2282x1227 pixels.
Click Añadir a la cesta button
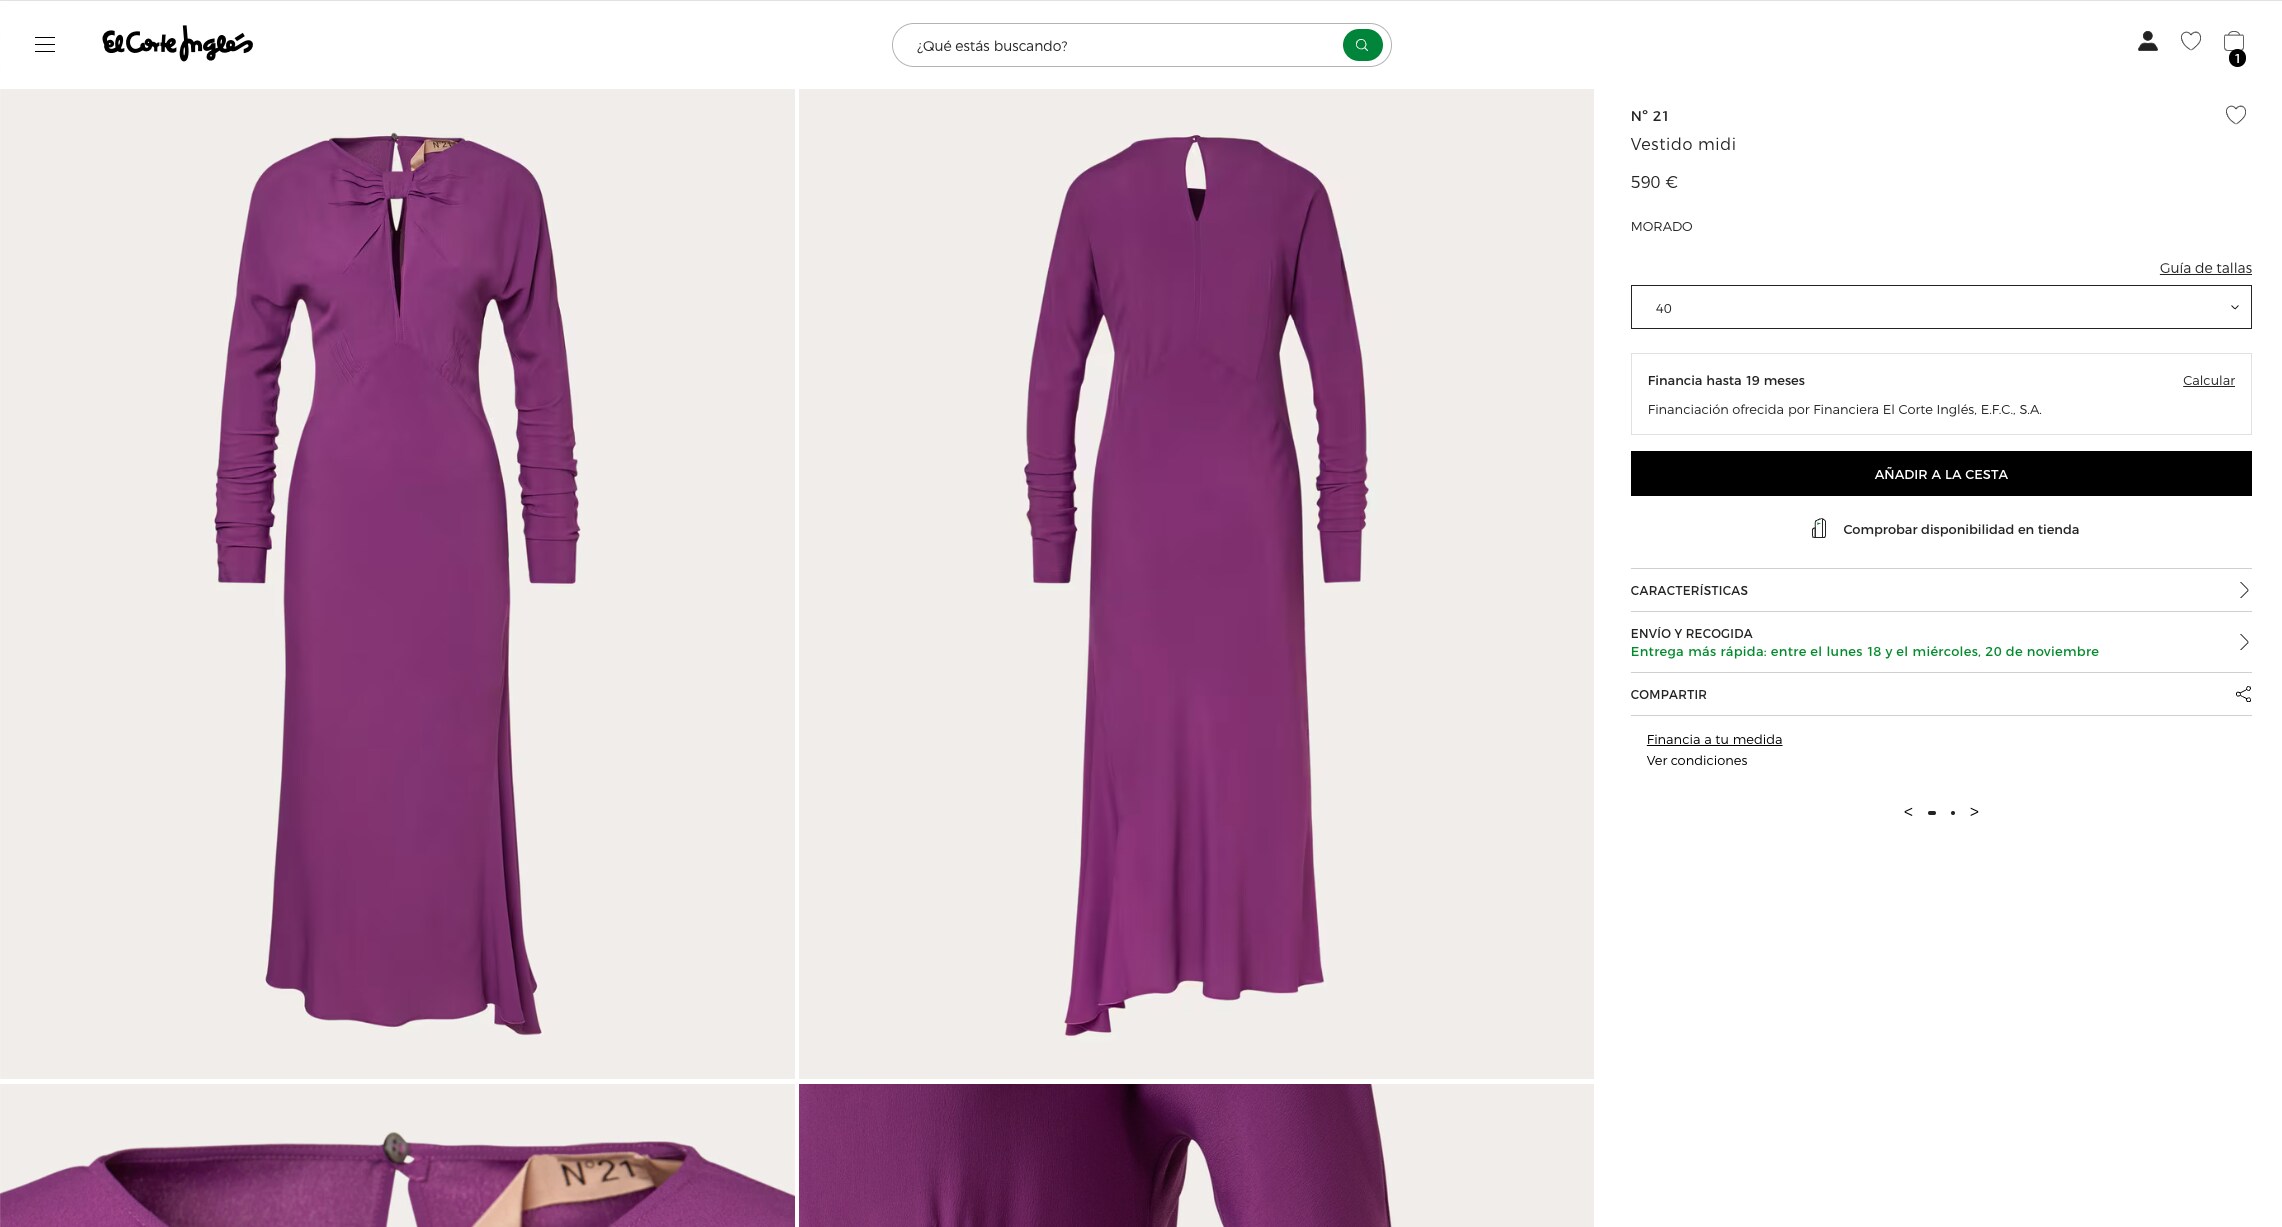click(1941, 473)
